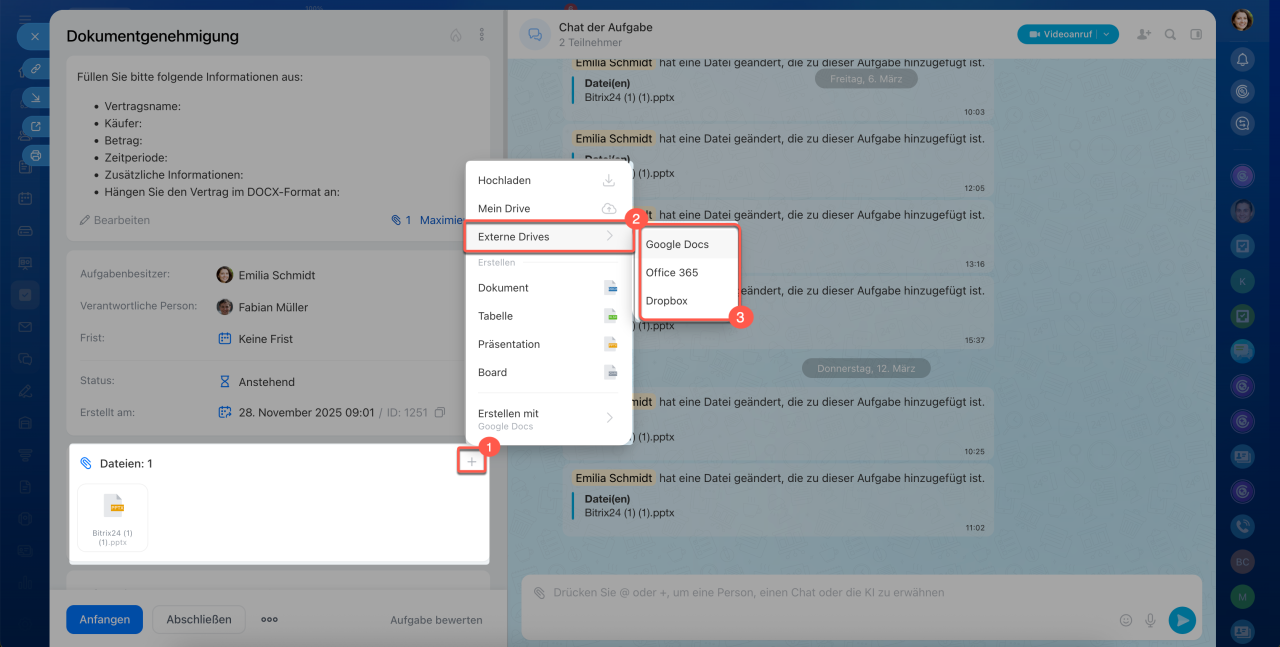Viewport: 1280px width, 647px height.
Task: Open the Videoanruf dropdown arrow
Action: click(1106, 34)
